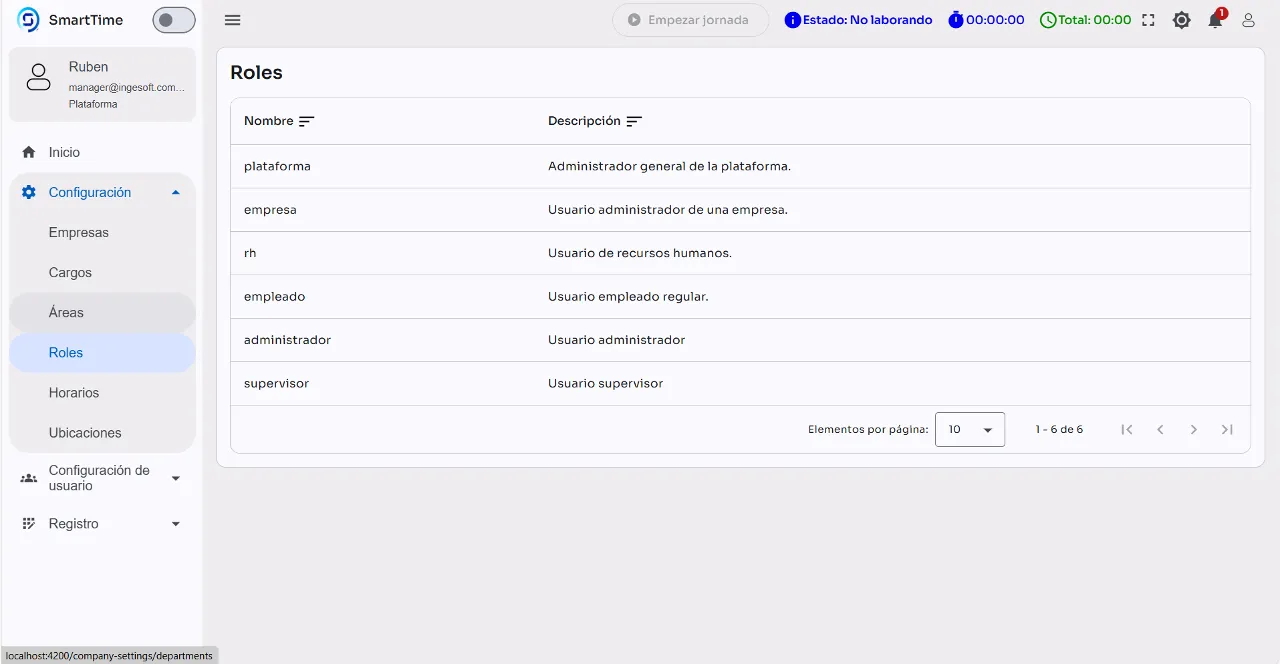Click the user account icon top right

click(1248, 20)
